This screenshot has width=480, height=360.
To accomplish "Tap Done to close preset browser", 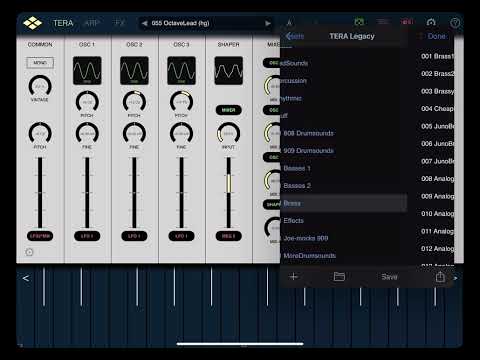I will [437, 36].
